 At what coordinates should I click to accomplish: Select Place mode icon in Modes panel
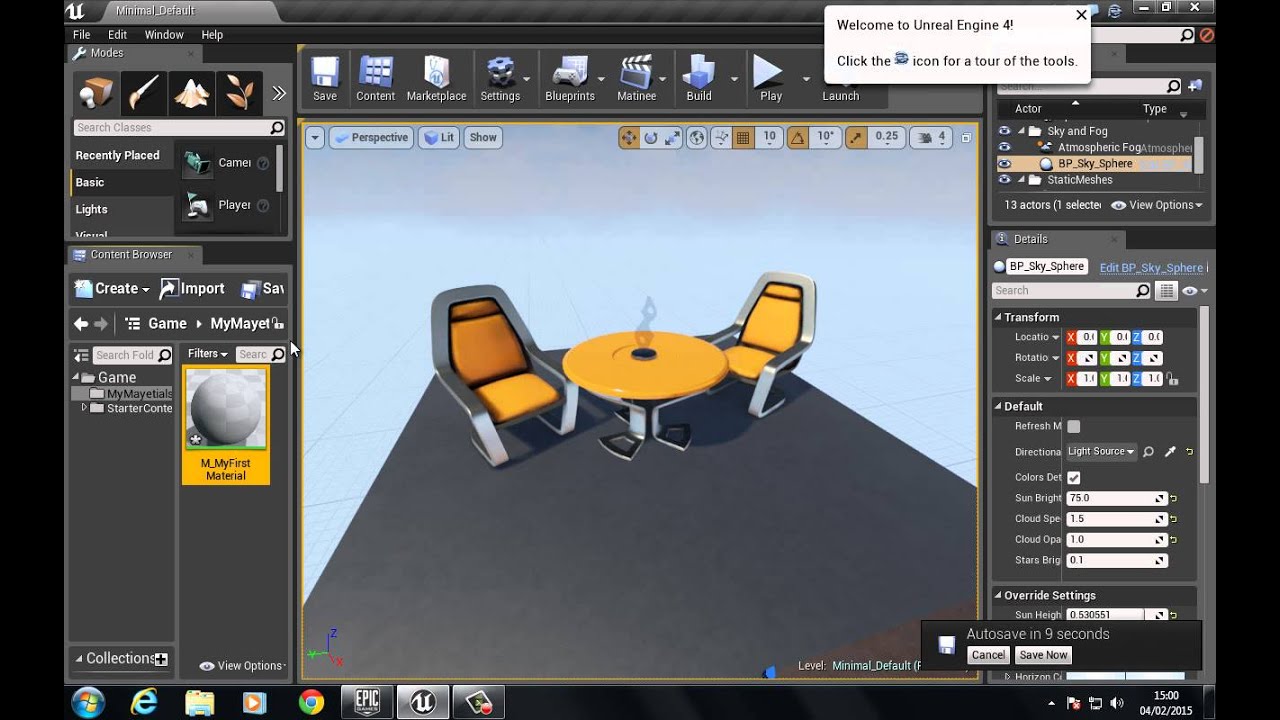97,93
